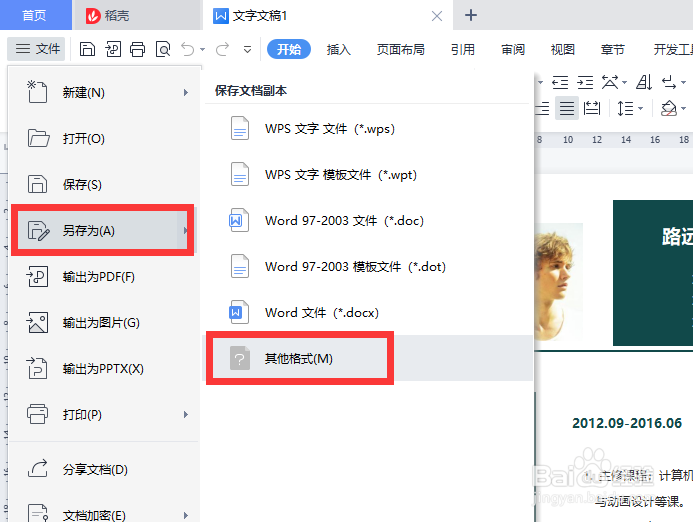Open the 审阅 ribbon tab
Image resolution: width=693 pixels, height=522 pixels.
coord(513,50)
